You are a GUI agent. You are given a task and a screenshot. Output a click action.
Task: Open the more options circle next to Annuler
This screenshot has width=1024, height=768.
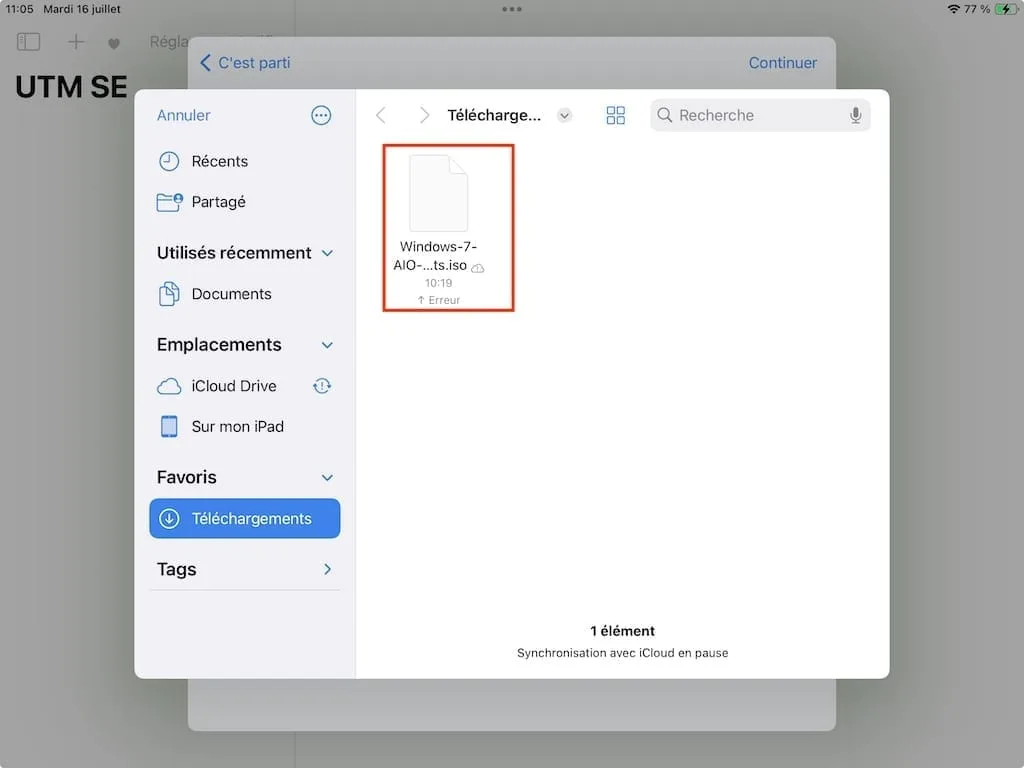click(x=321, y=114)
